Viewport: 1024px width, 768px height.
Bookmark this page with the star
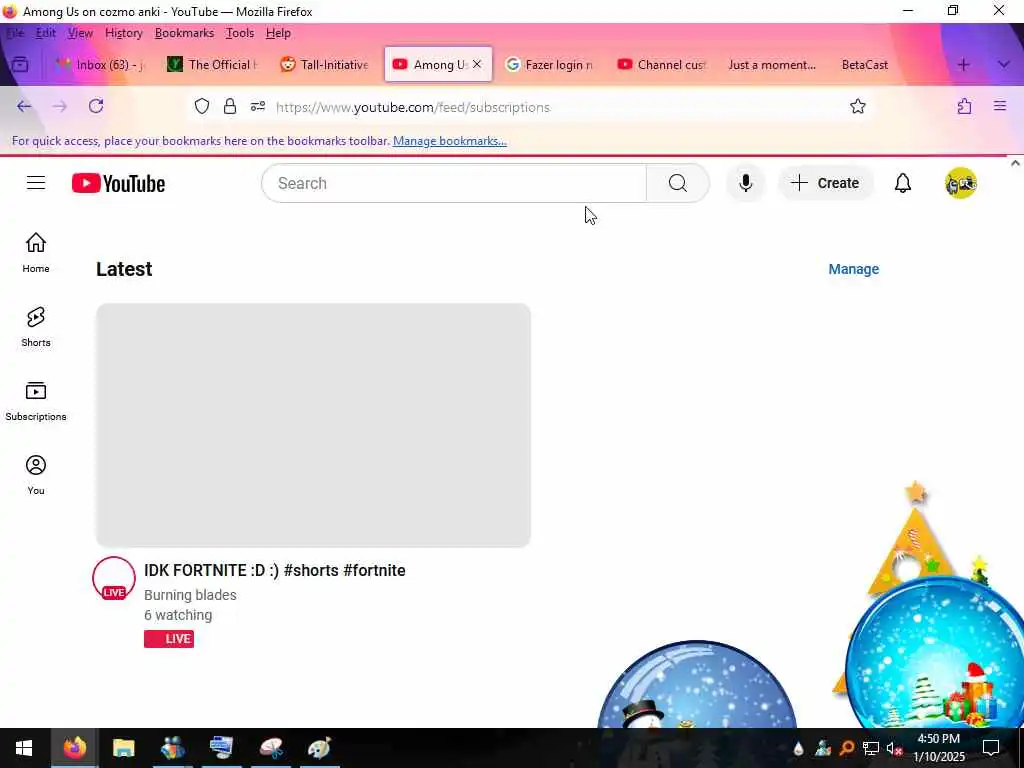857,106
